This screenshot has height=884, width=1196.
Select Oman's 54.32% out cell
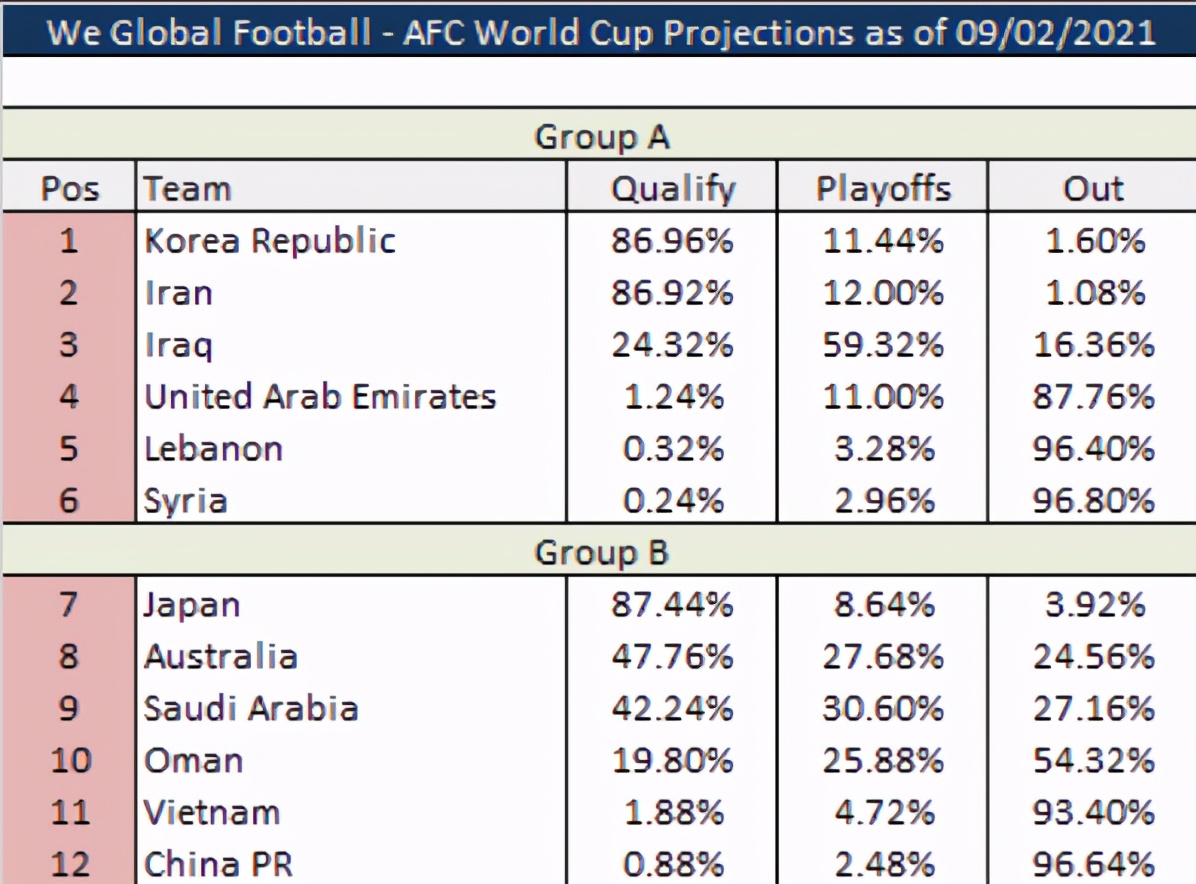[x=1093, y=761]
